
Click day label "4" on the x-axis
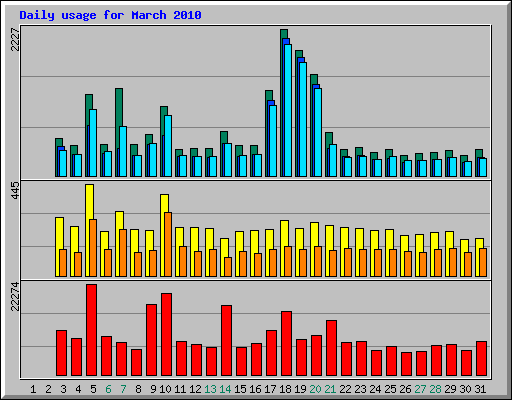coord(78,389)
